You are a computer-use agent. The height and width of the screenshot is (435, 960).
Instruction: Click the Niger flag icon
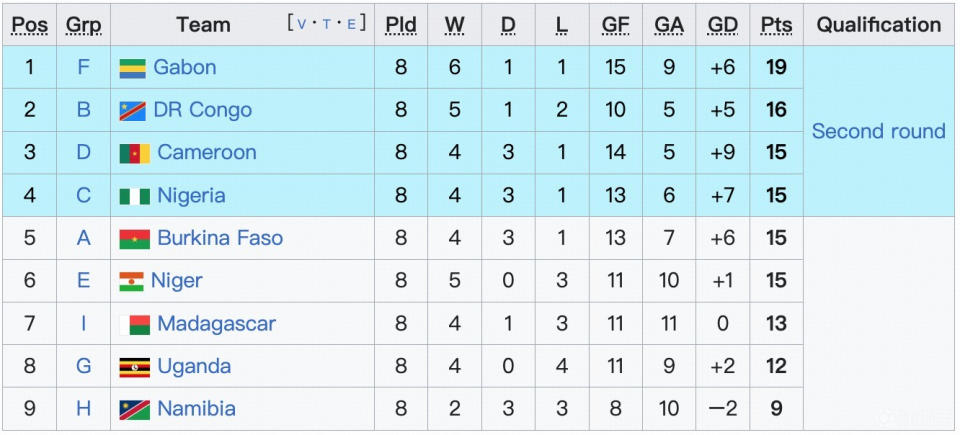pos(131,282)
